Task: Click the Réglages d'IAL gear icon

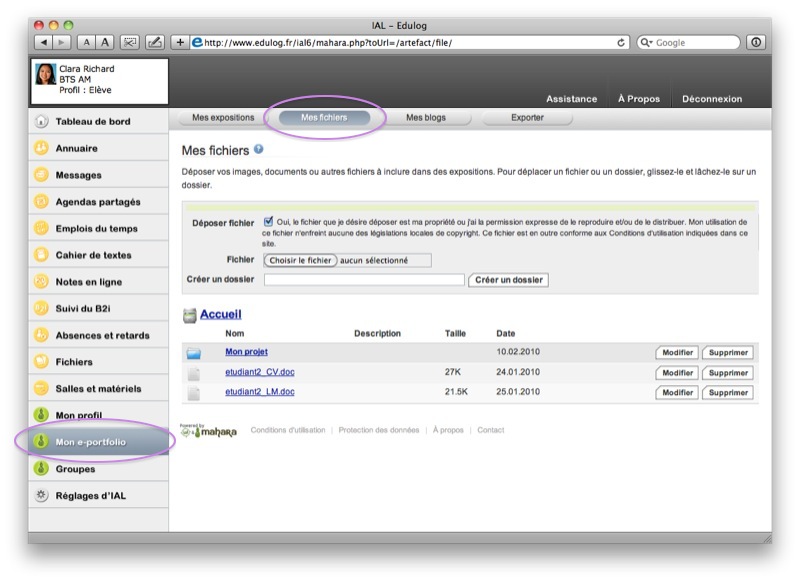Action: coord(41,495)
